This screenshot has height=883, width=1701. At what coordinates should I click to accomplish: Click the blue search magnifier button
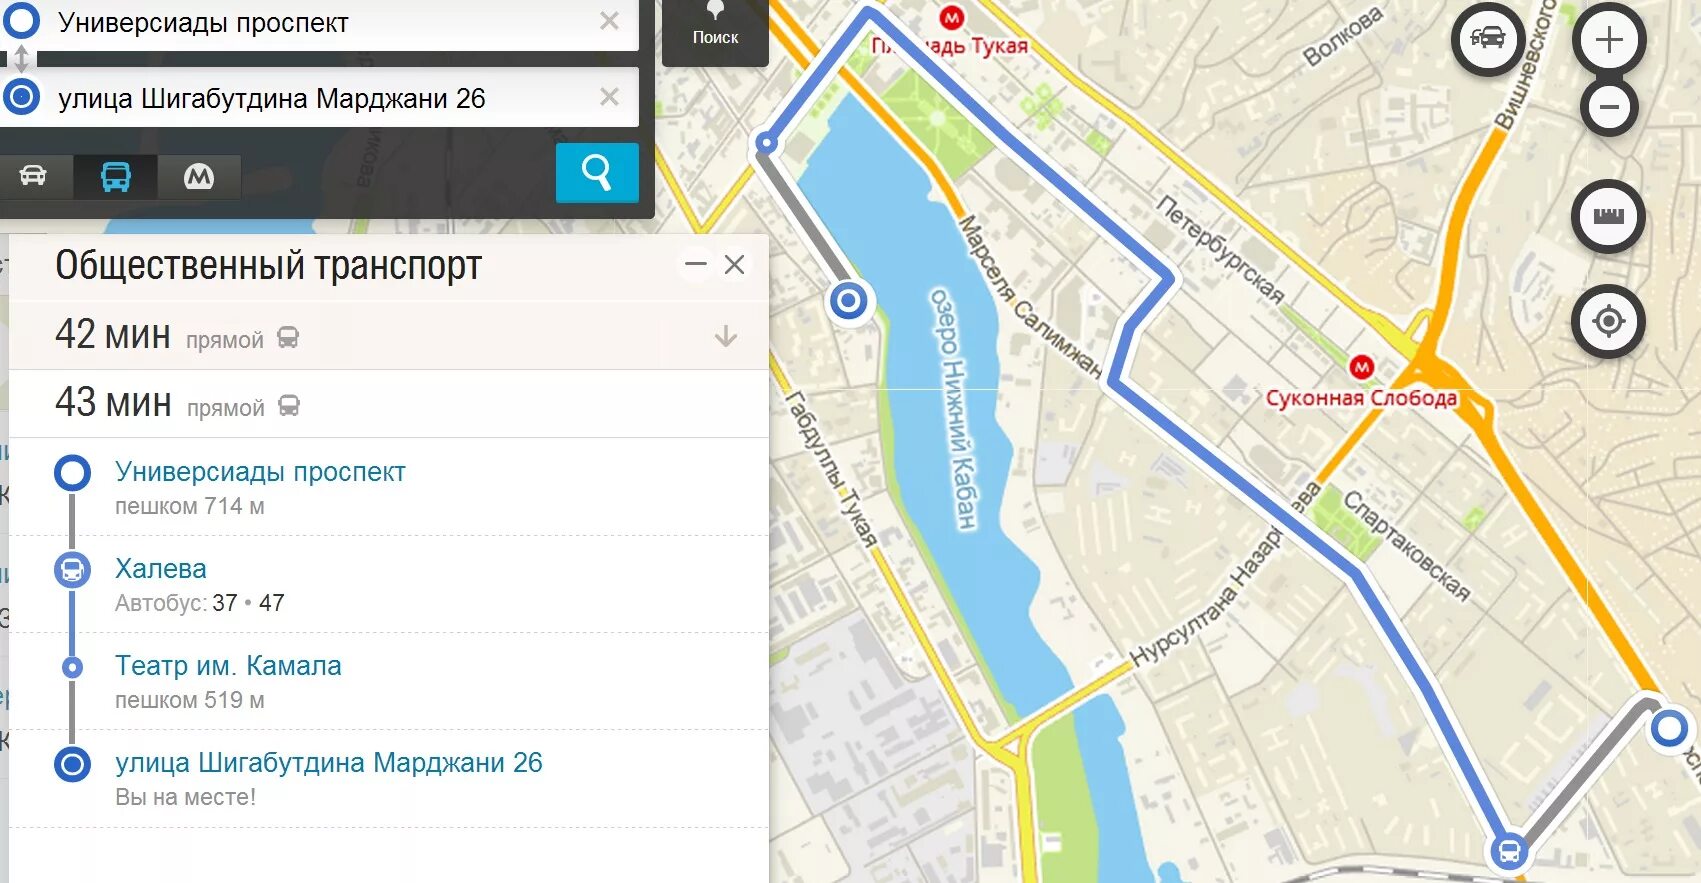coord(597,173)
